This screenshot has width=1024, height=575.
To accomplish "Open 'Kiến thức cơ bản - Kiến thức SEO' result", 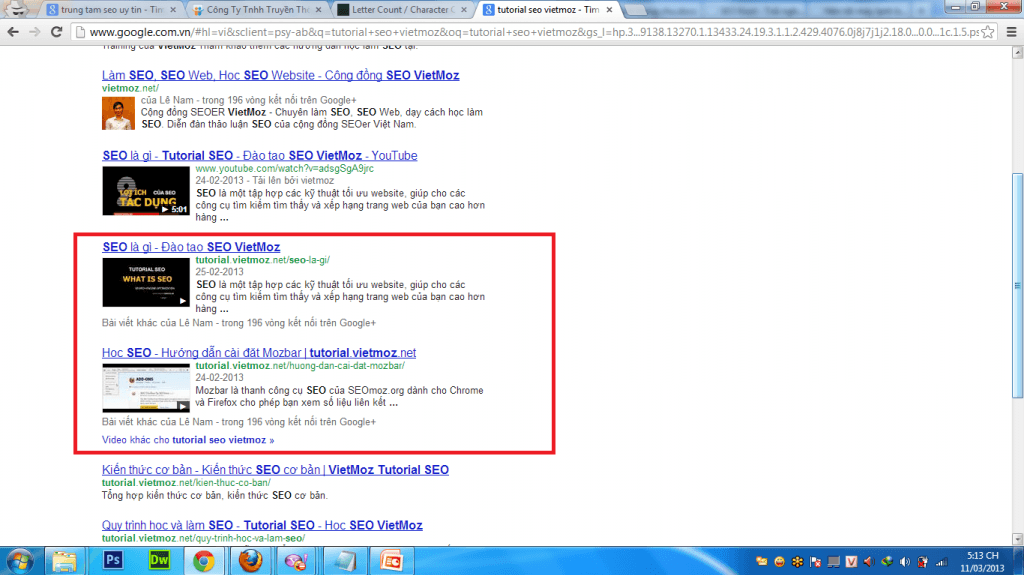I will 275,470.
